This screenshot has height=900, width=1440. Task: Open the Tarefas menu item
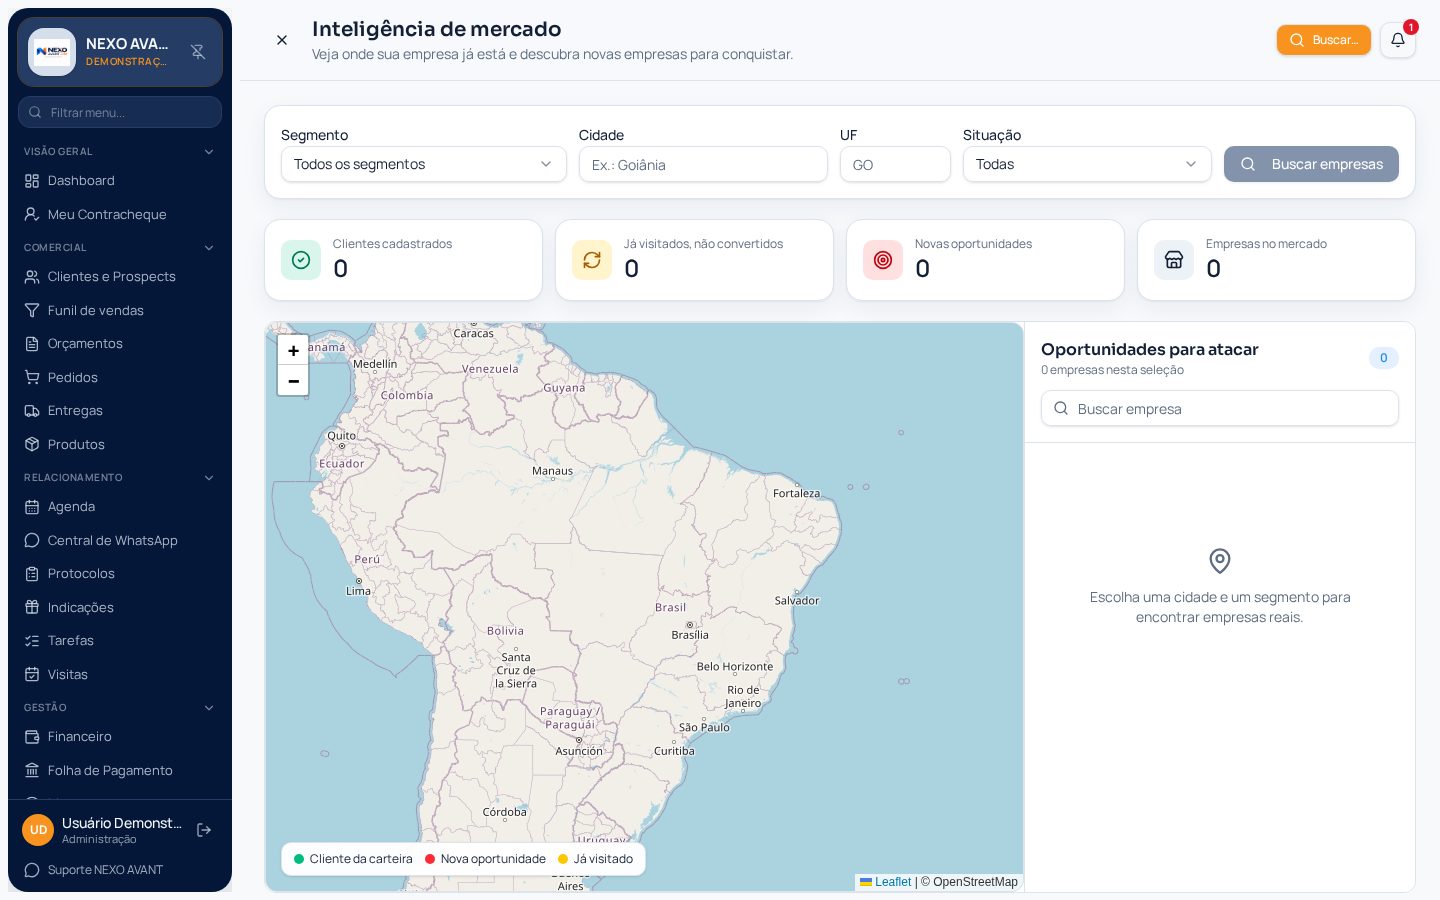(x=120, y=641)
